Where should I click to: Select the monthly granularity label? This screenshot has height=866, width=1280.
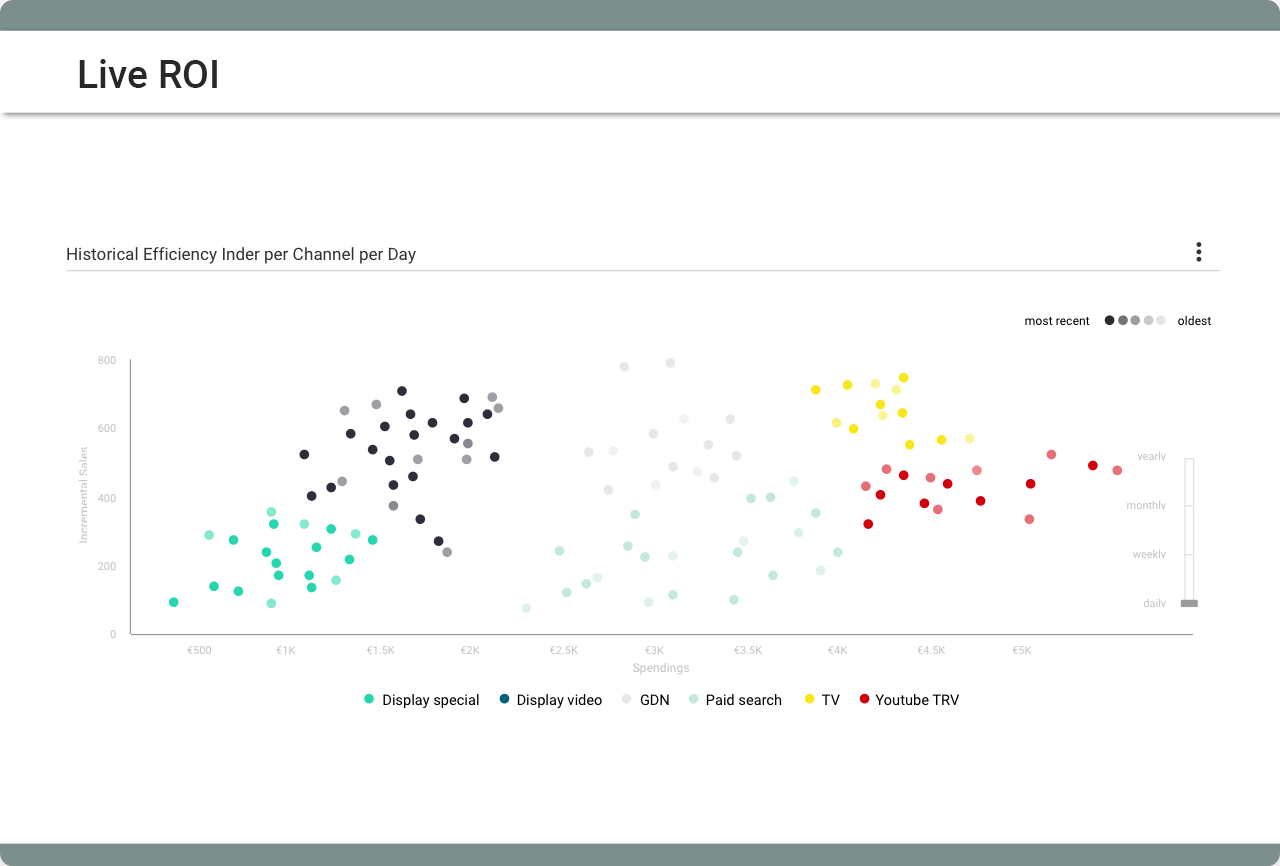(1146, 506)
